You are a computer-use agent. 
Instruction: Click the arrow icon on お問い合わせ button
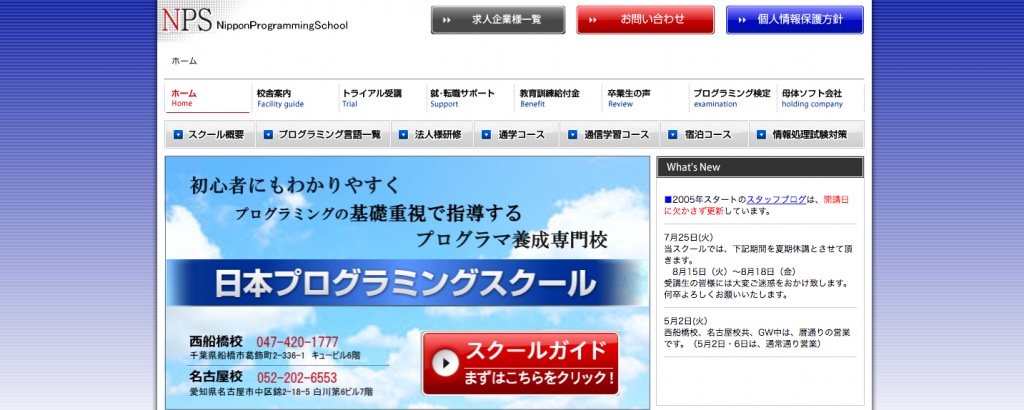(x=593, y=20)
